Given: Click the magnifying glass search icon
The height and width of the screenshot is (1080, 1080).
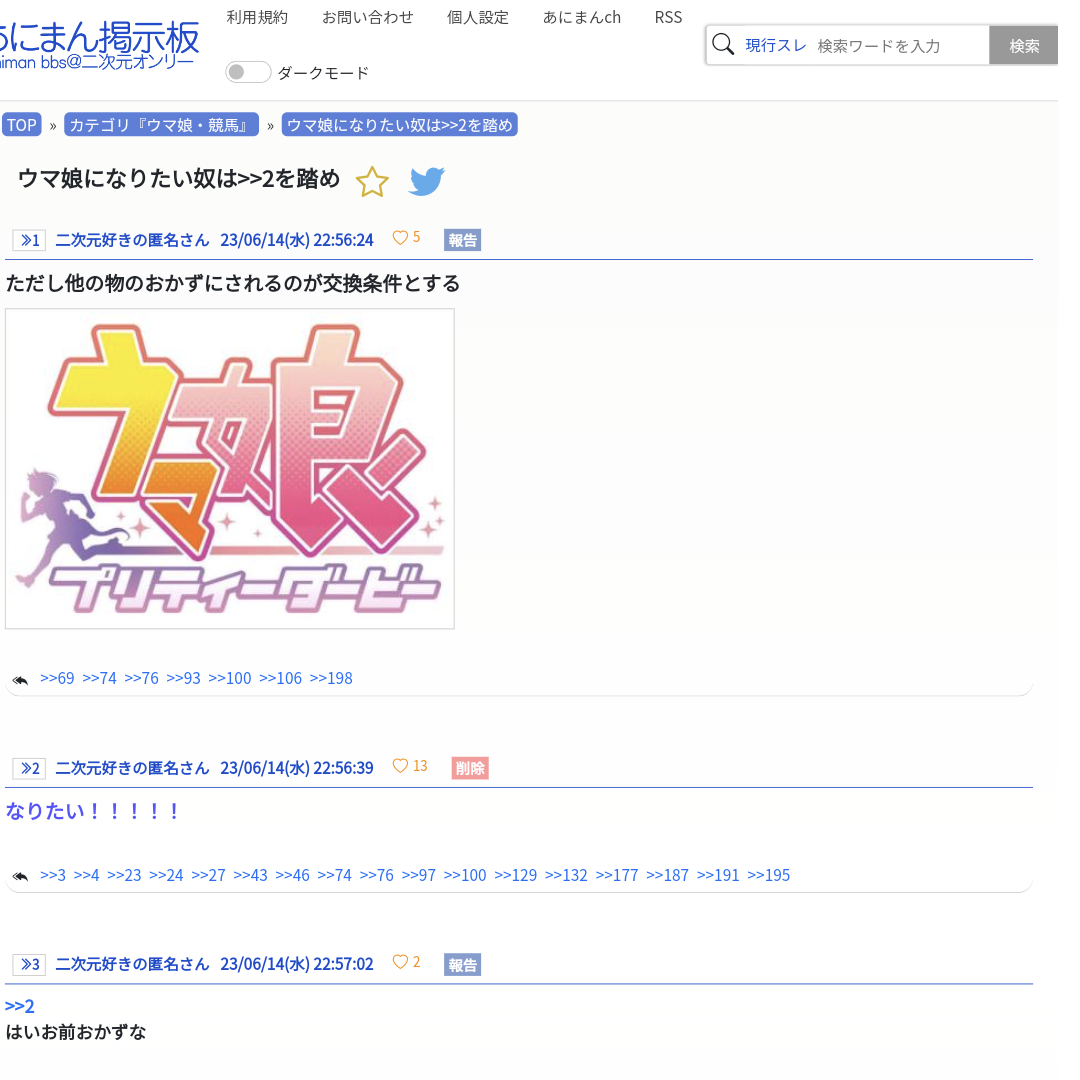Looking at the screenshot, I should 723,45.
